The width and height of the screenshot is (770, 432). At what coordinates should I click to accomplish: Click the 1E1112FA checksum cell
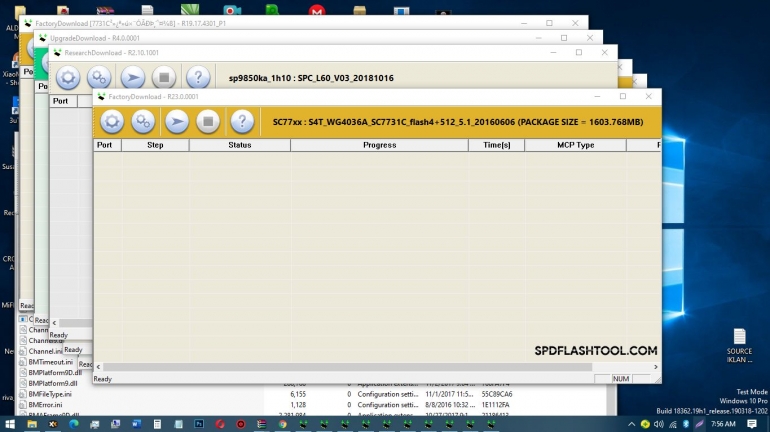point(495,405)
